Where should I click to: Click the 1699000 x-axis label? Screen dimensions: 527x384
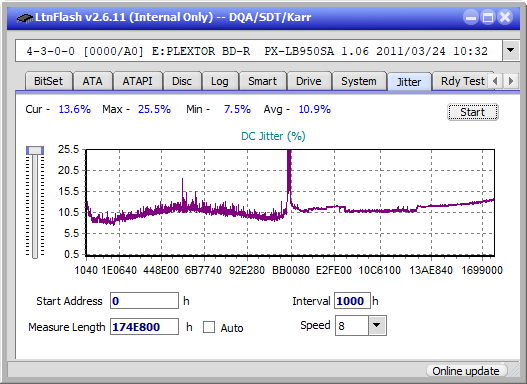coord(482,270)
